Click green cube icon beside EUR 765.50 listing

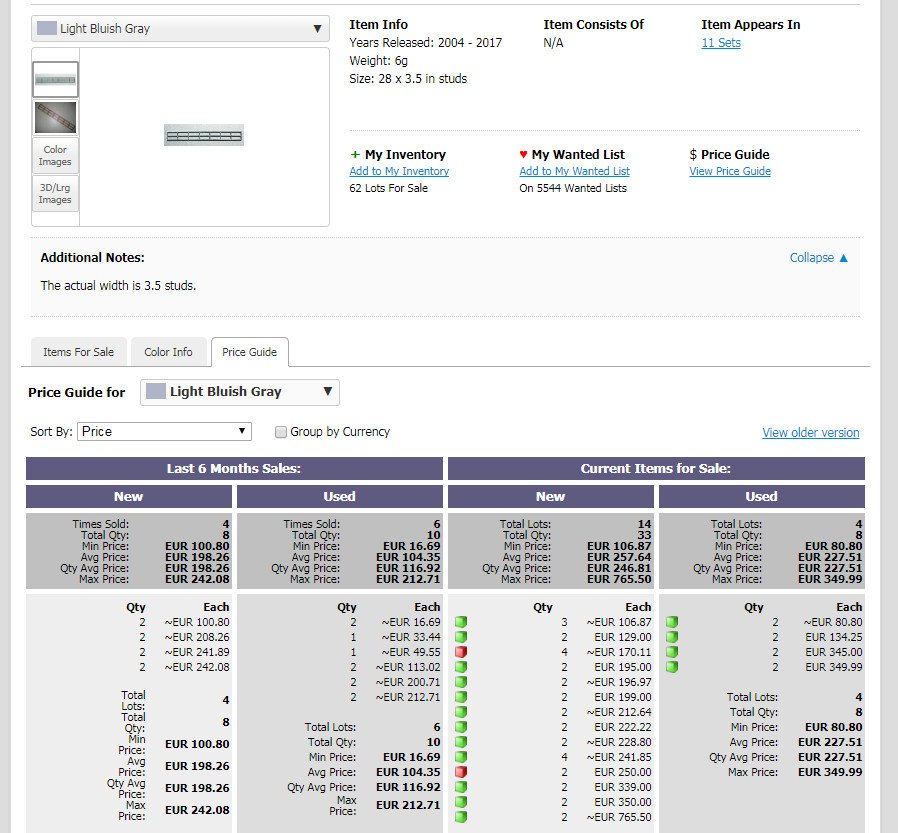(x=461, y=817)
